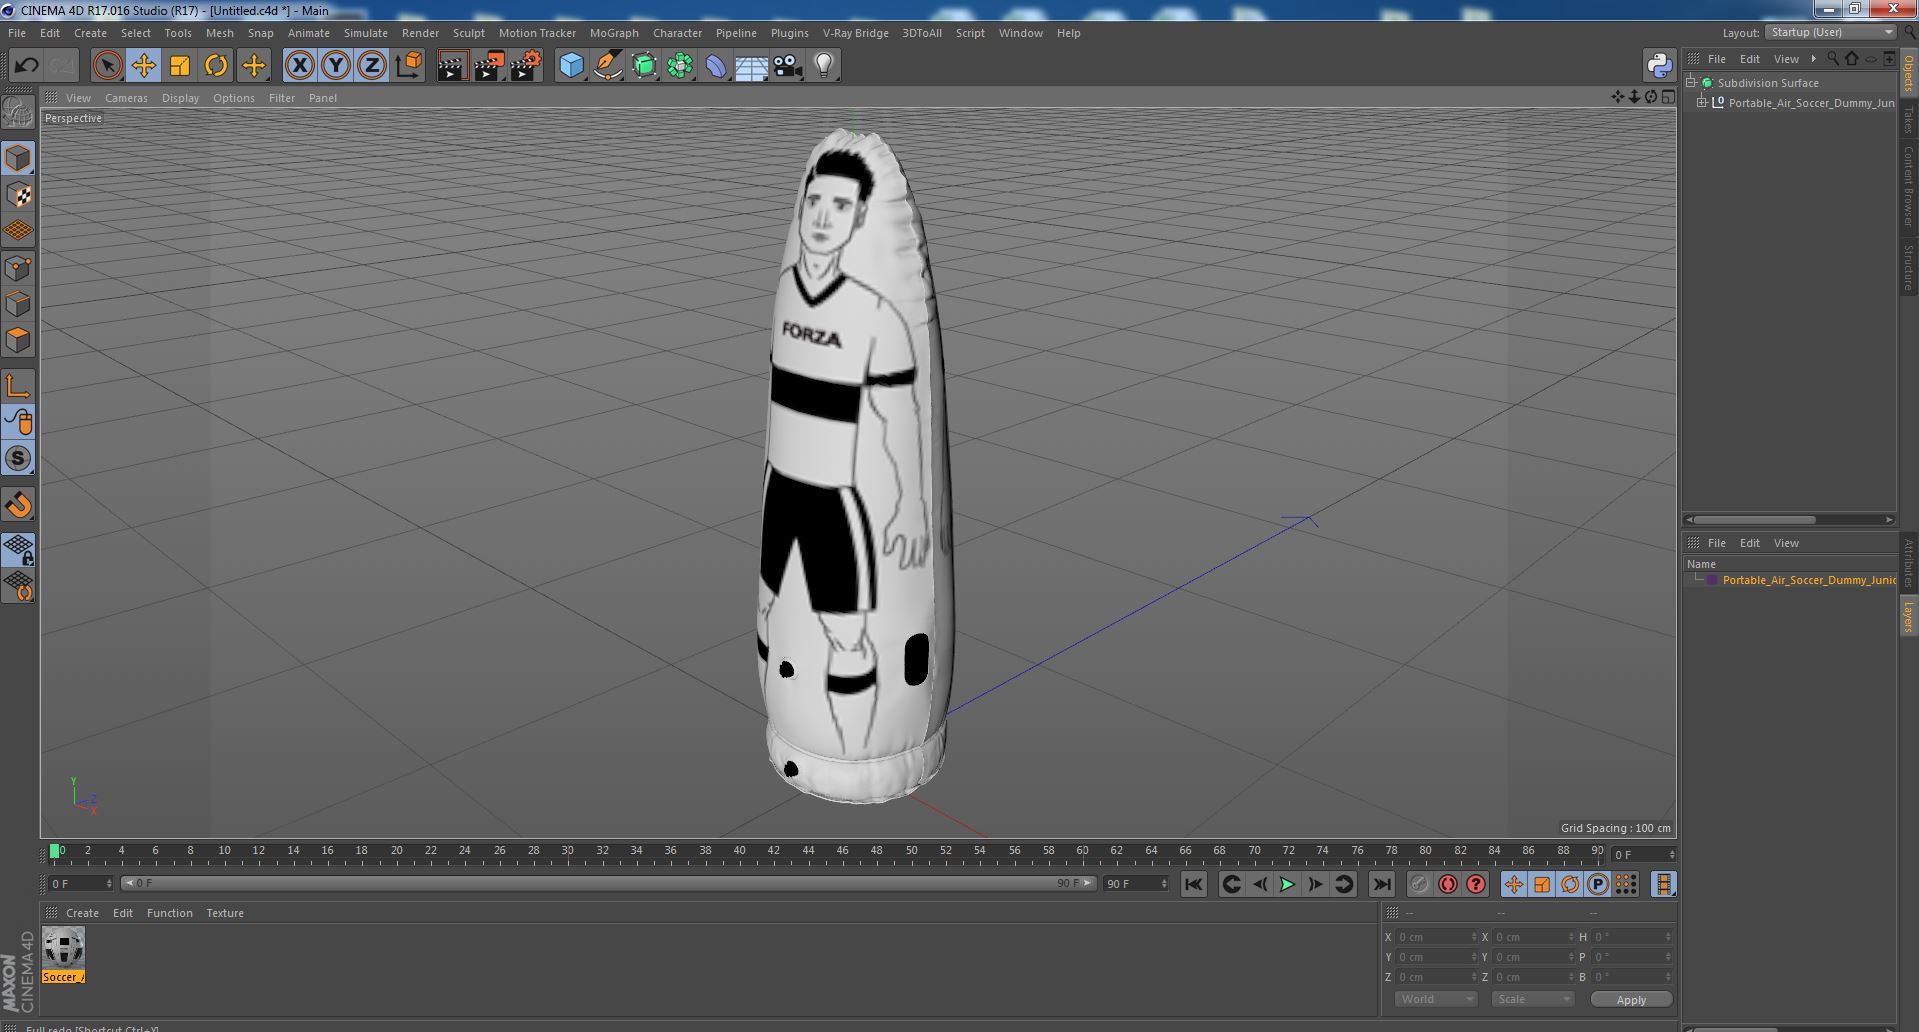Add a Cube primitive object

coord(571,66)
